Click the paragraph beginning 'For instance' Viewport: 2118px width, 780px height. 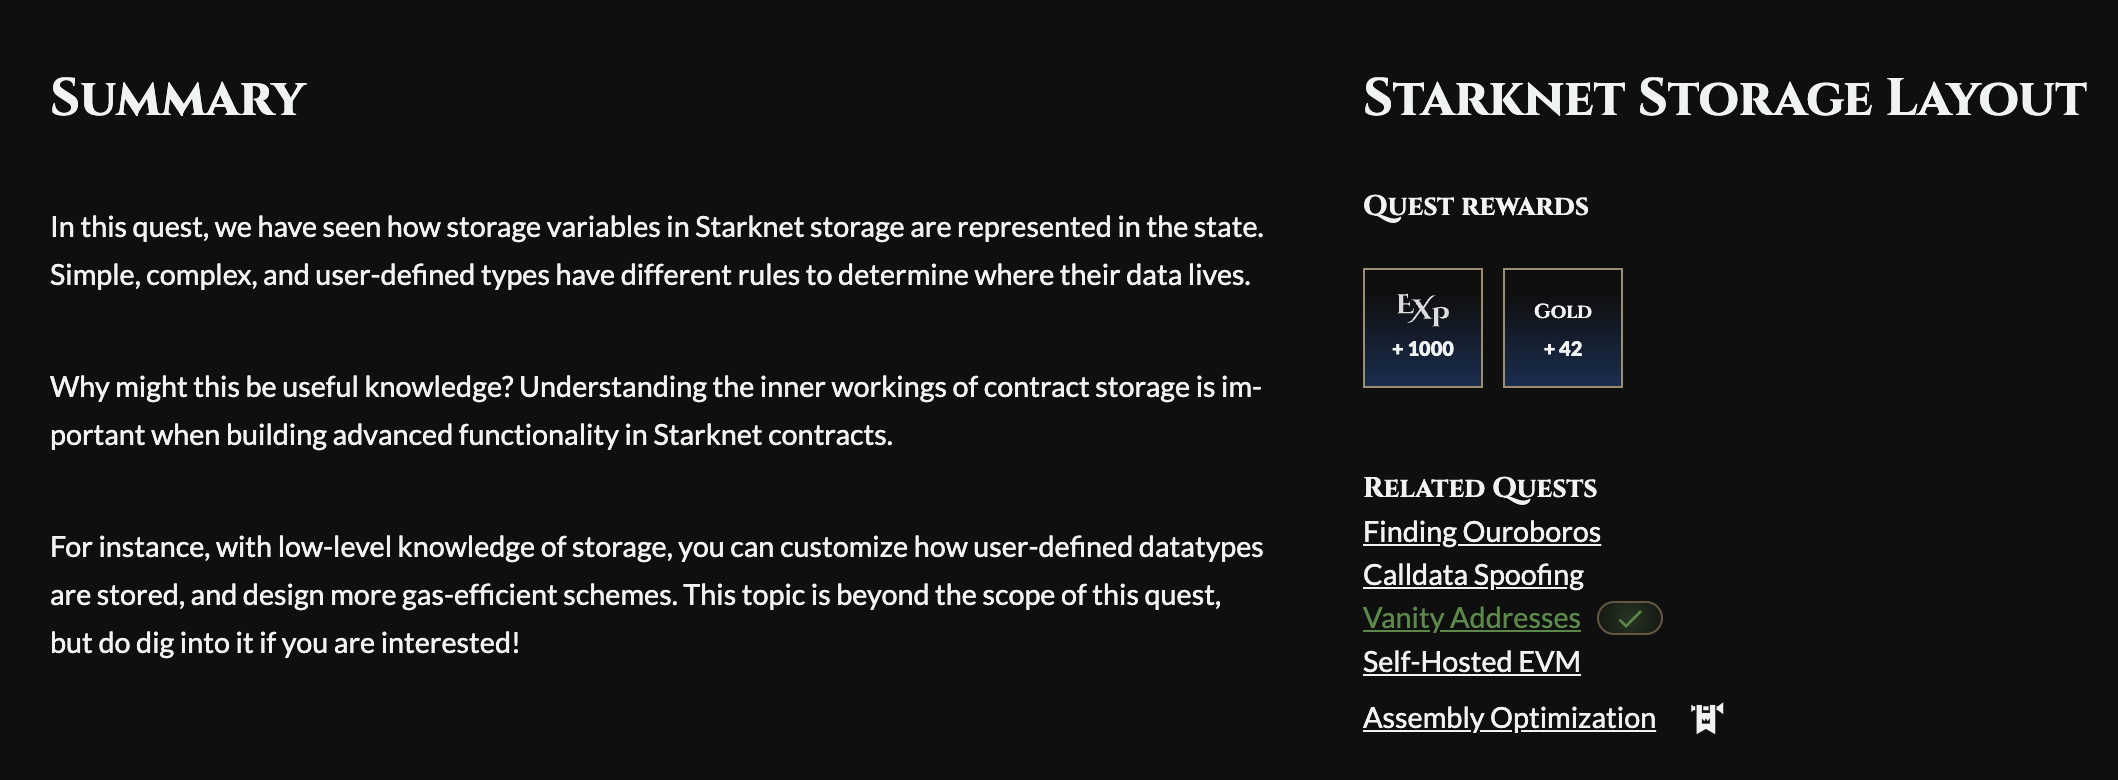657,595
